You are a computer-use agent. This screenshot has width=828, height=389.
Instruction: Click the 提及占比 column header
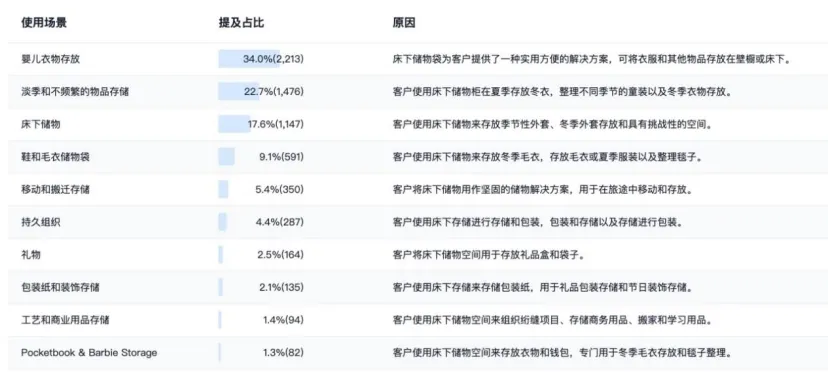241,23
